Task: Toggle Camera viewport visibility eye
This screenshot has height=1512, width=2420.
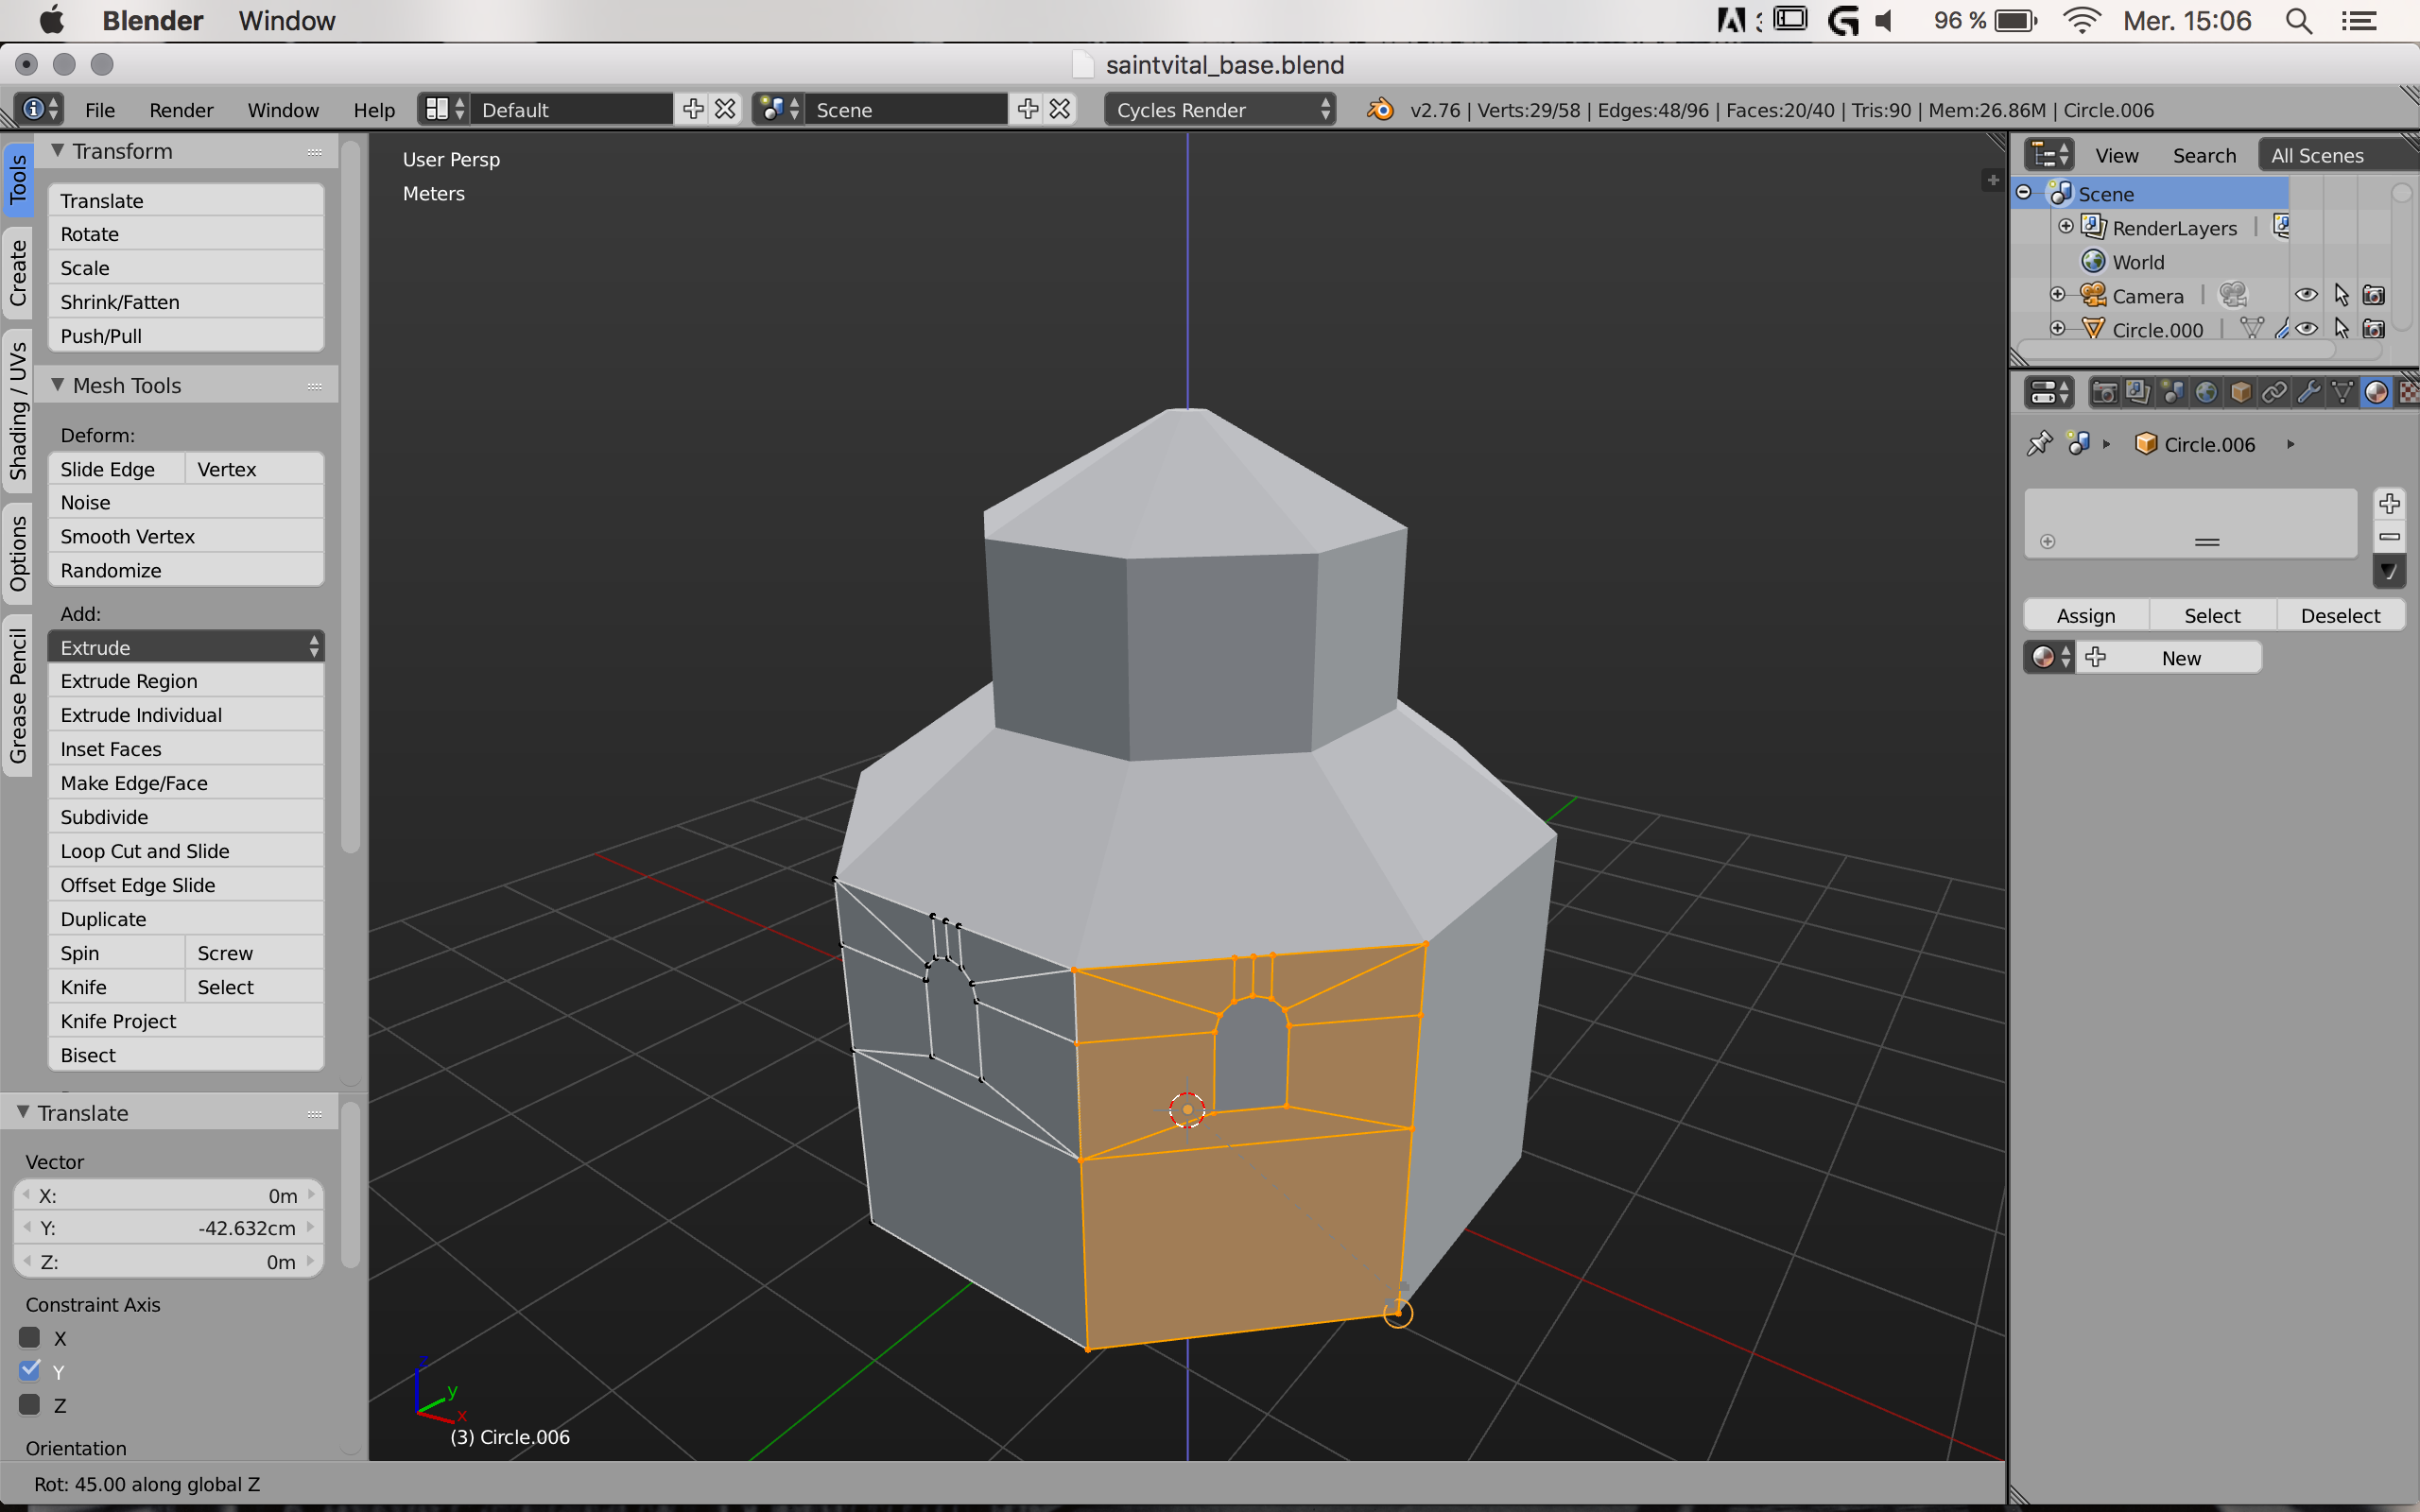Action: tap(2306, 295)
